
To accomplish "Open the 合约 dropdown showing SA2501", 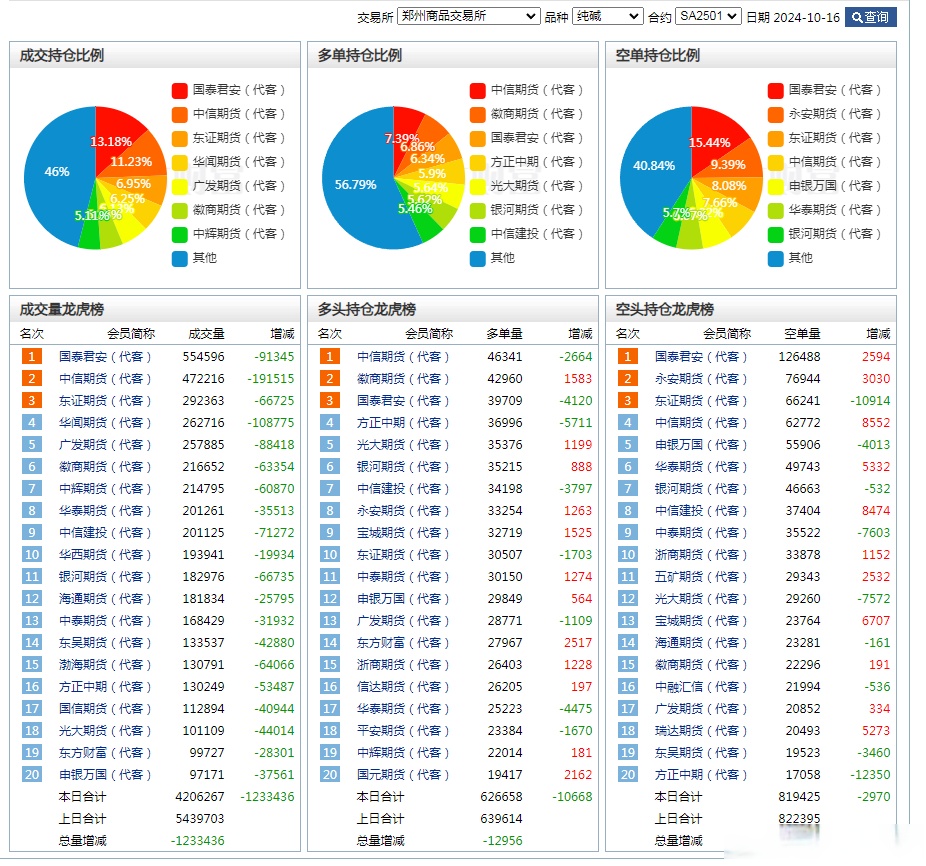I will click(x=708, y=17).
